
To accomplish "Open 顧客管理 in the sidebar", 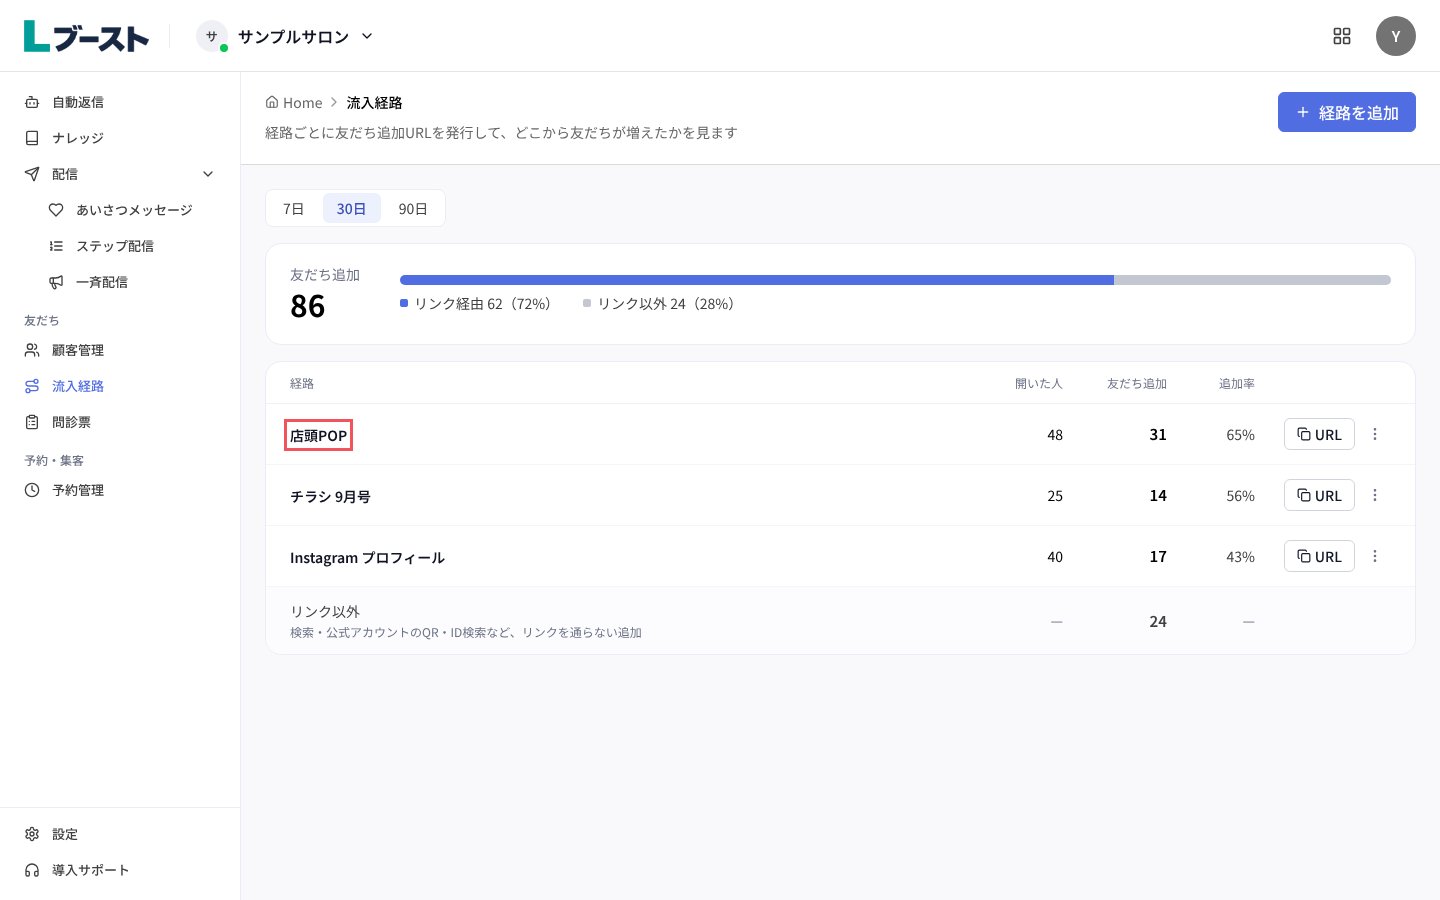I will (120, 350).
